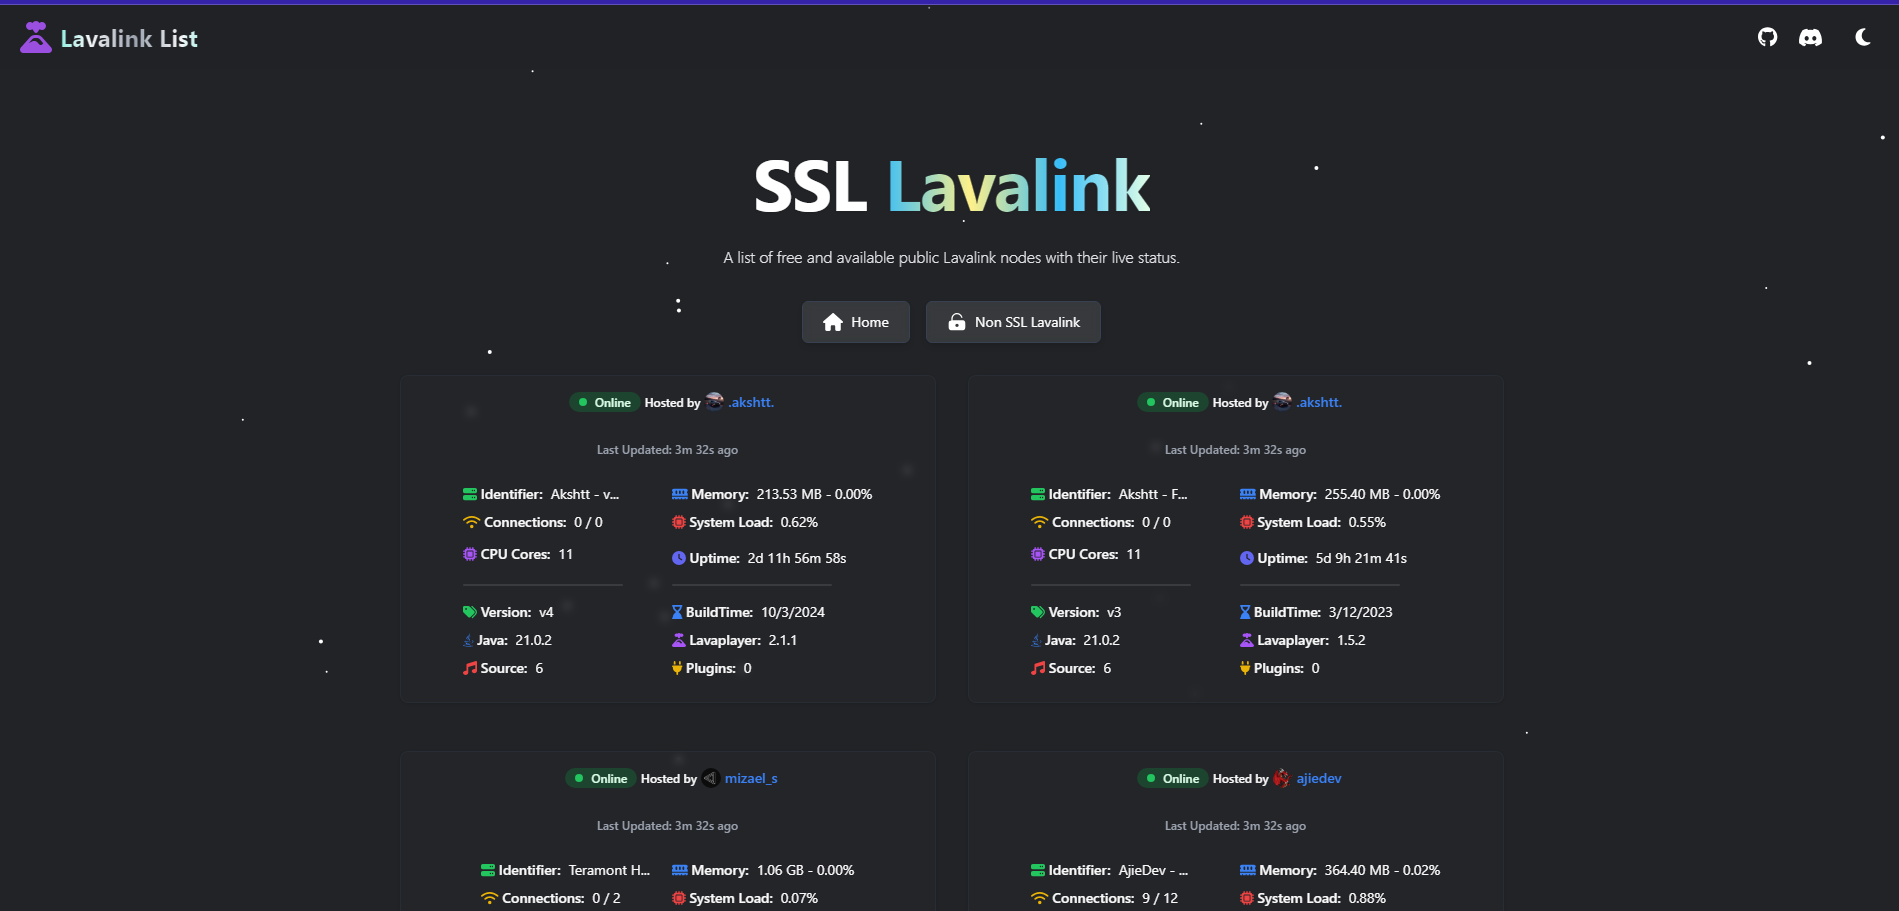Viewport: 1899px width, 911px height.
Task: Click the .akshtt. host link on v3 card
Action: [1319, 402]
